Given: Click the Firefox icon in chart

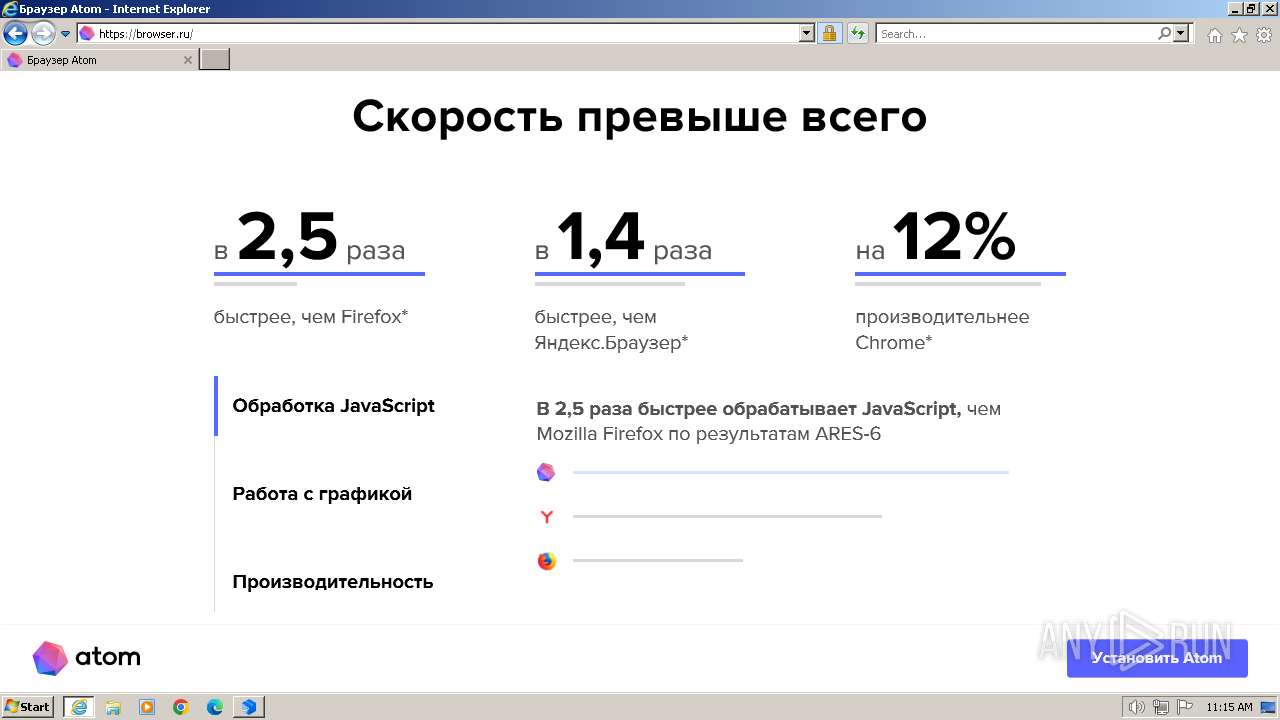Looking at the screenshot, I should (546, 561).
